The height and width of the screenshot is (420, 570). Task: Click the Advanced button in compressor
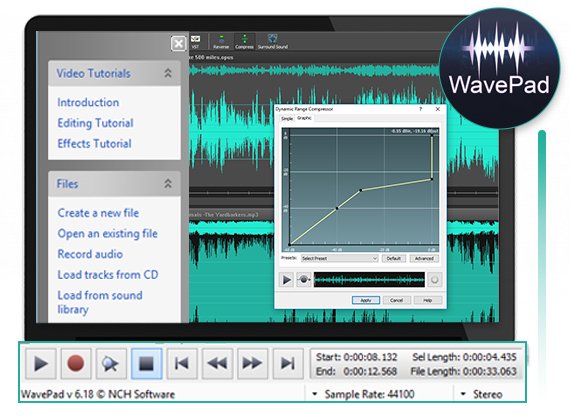(x=424, y=259)
